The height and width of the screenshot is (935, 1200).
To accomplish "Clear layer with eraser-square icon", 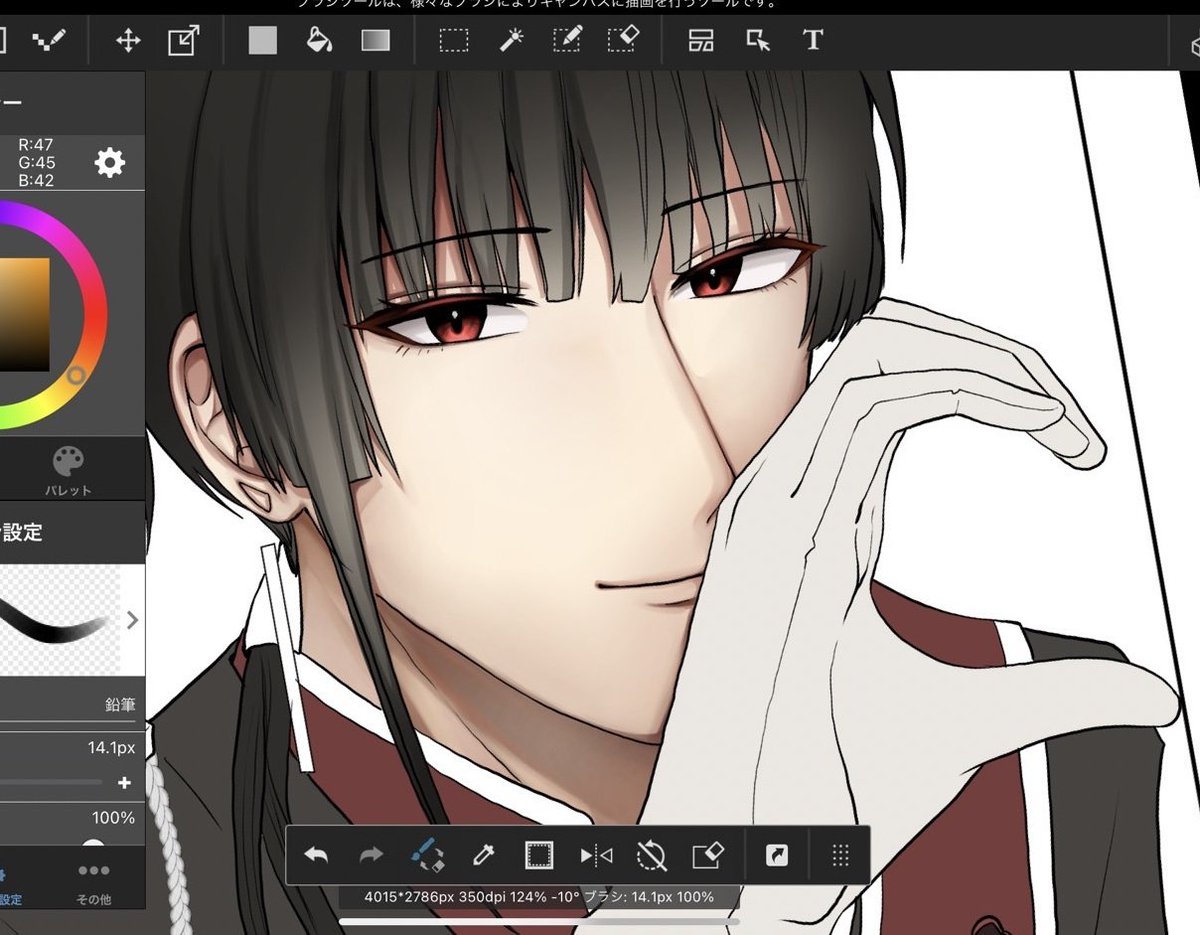I will pyautogui.click(x=707, y=855).
